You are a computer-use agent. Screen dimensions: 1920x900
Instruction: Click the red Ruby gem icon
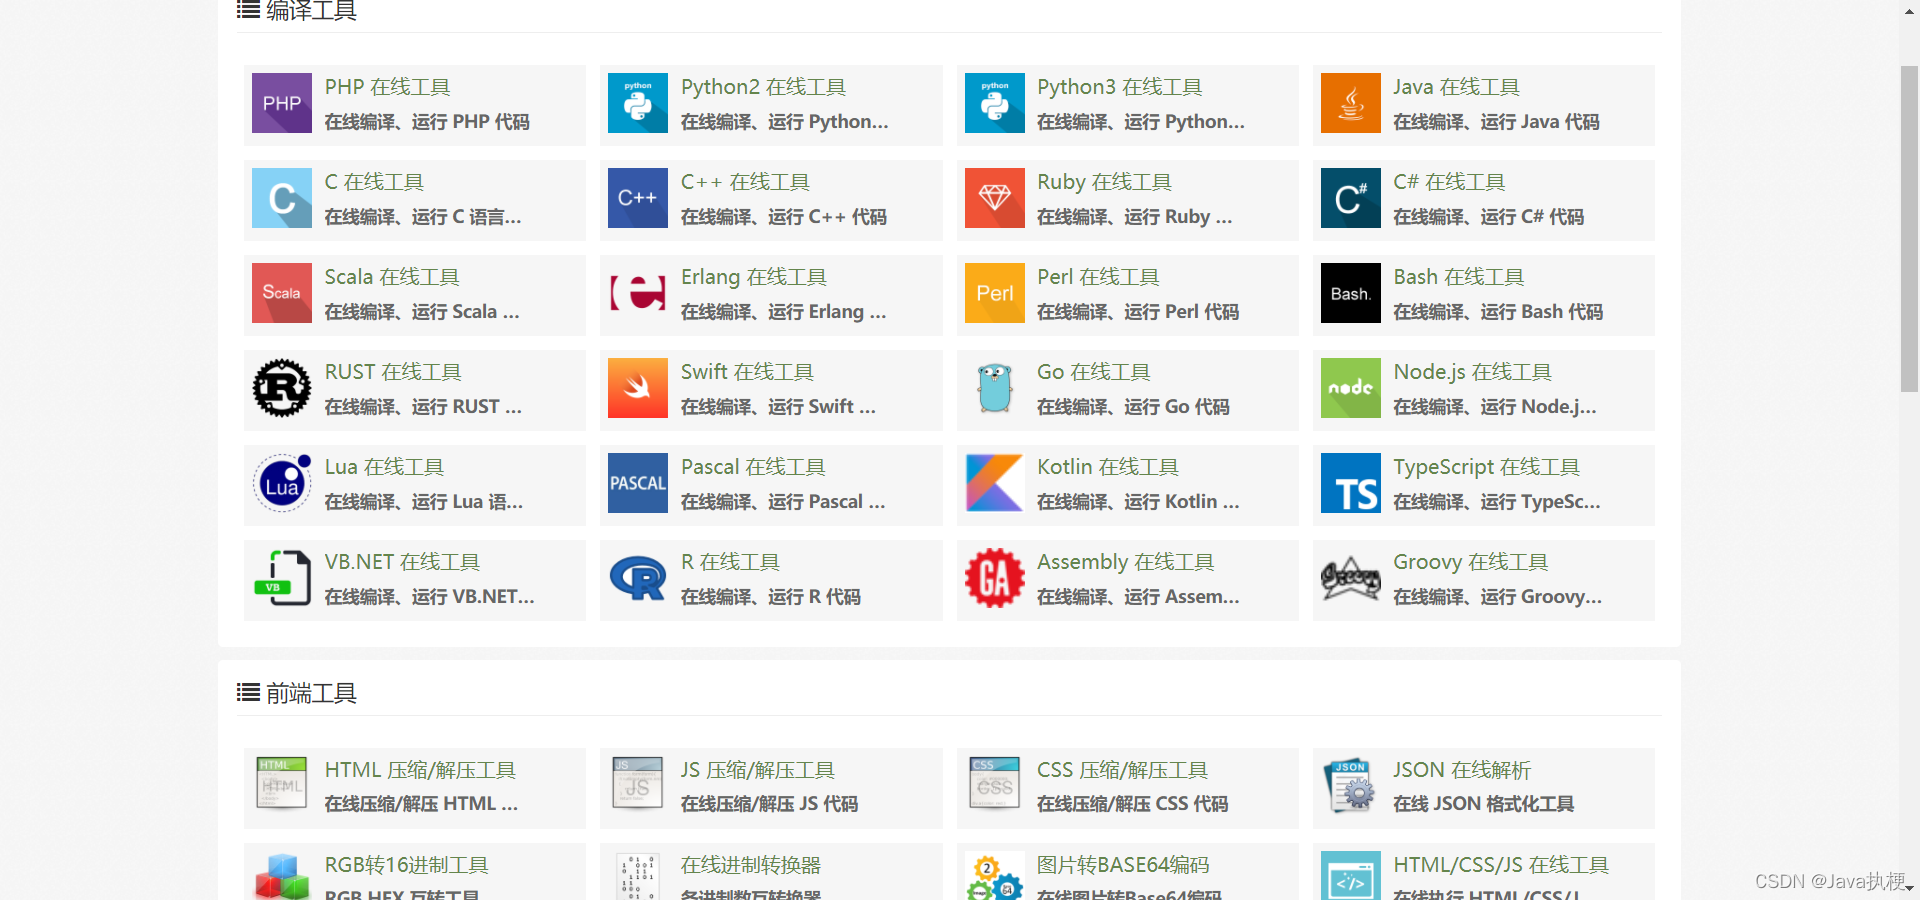(995, 198)
